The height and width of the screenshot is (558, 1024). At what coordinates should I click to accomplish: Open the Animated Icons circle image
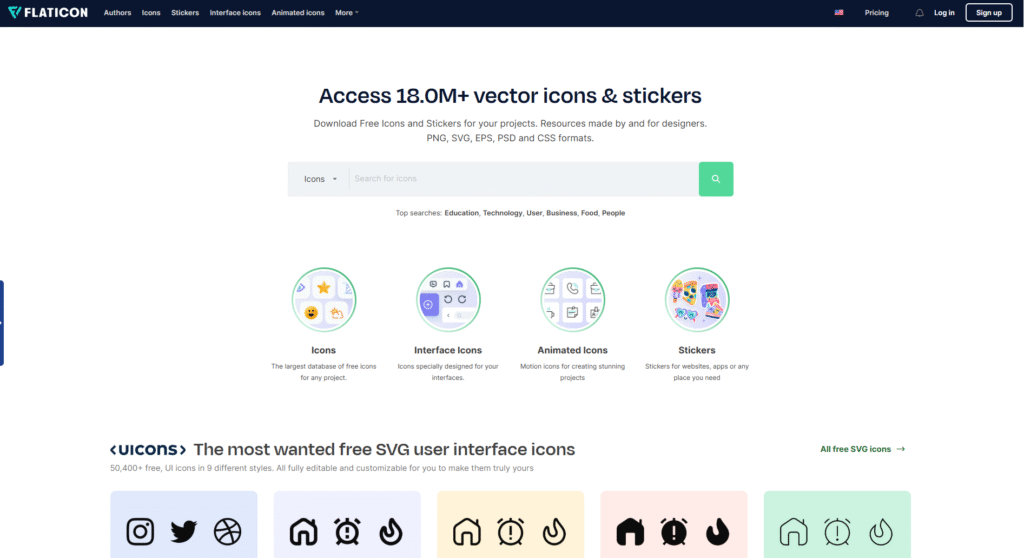coord(572,300)
